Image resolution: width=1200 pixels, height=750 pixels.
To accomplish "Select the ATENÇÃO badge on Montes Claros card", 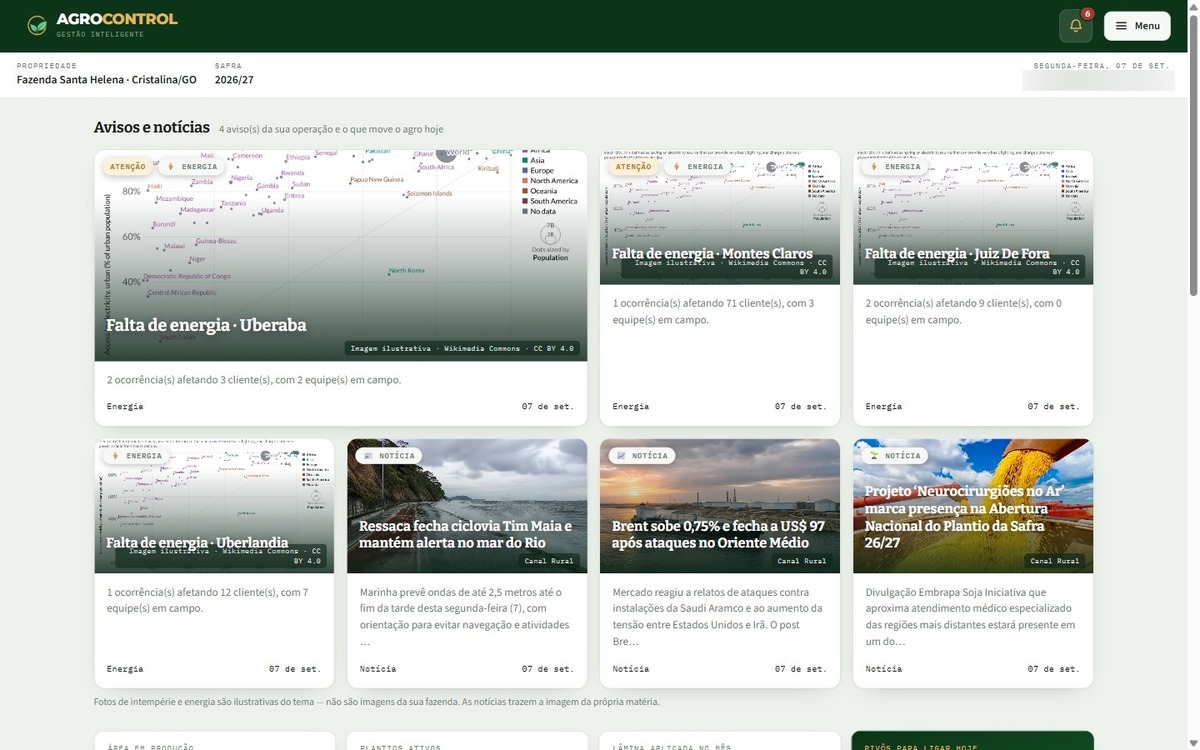I will [633, 167].
